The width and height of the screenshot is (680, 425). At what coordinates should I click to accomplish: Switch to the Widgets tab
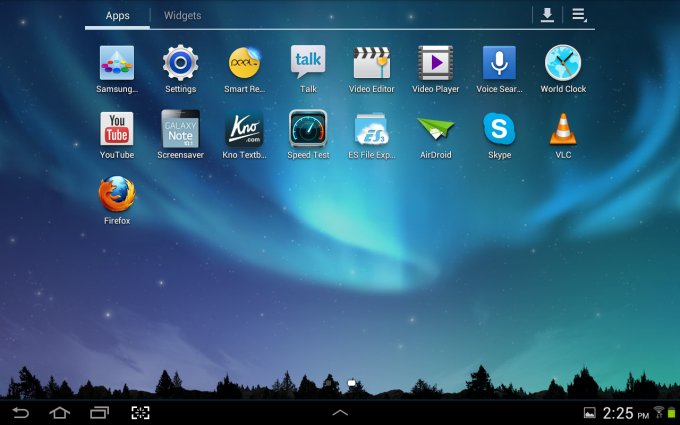[183, 16]
